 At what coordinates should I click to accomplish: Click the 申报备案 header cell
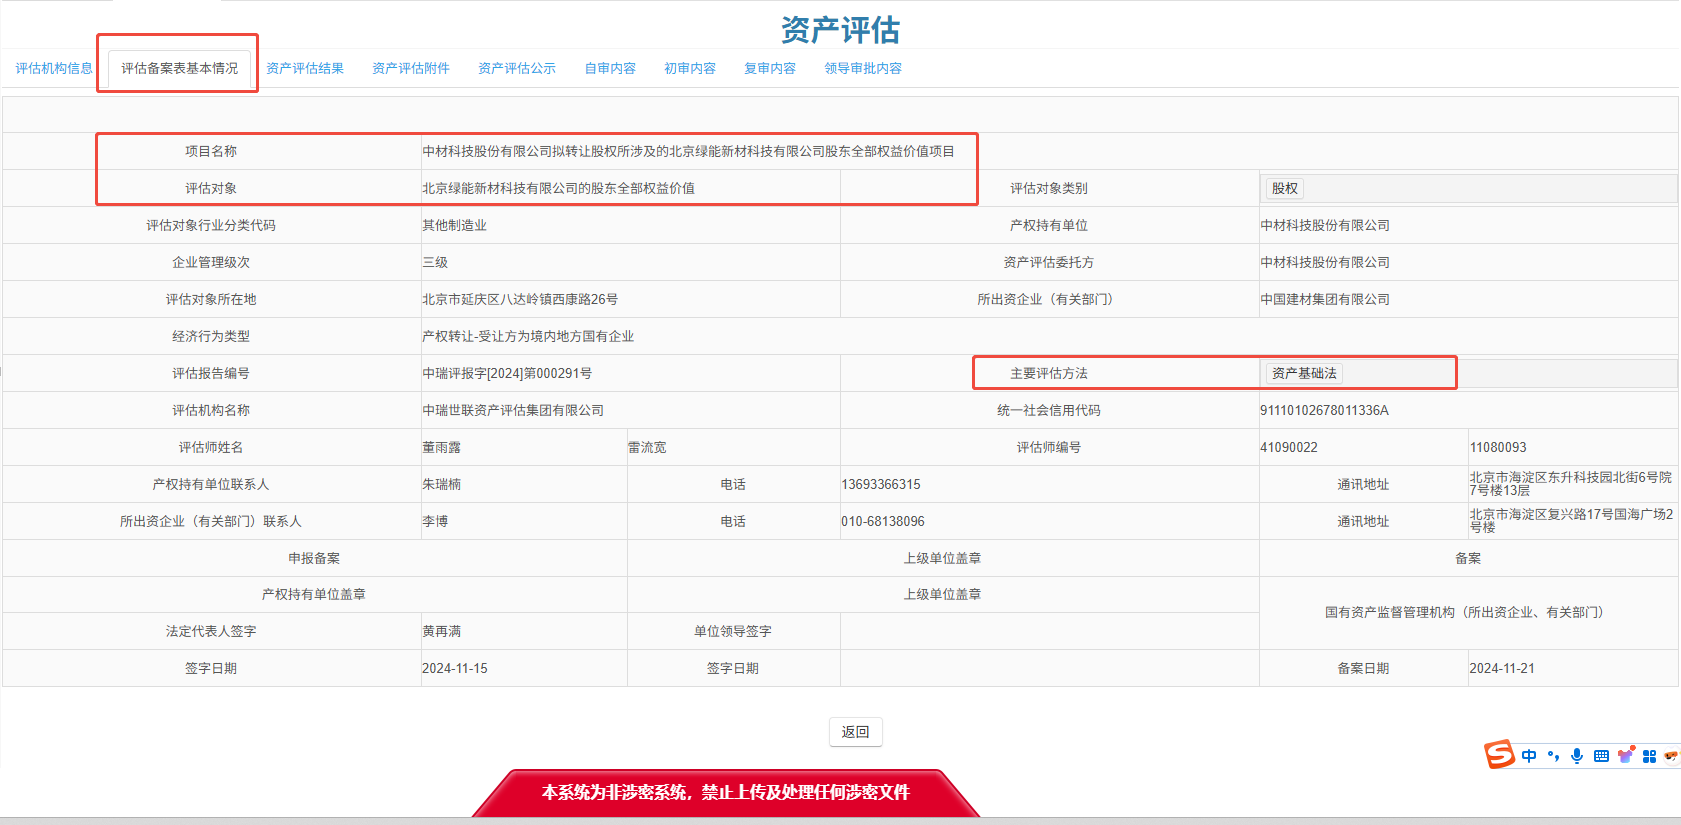tap(314, 558)
